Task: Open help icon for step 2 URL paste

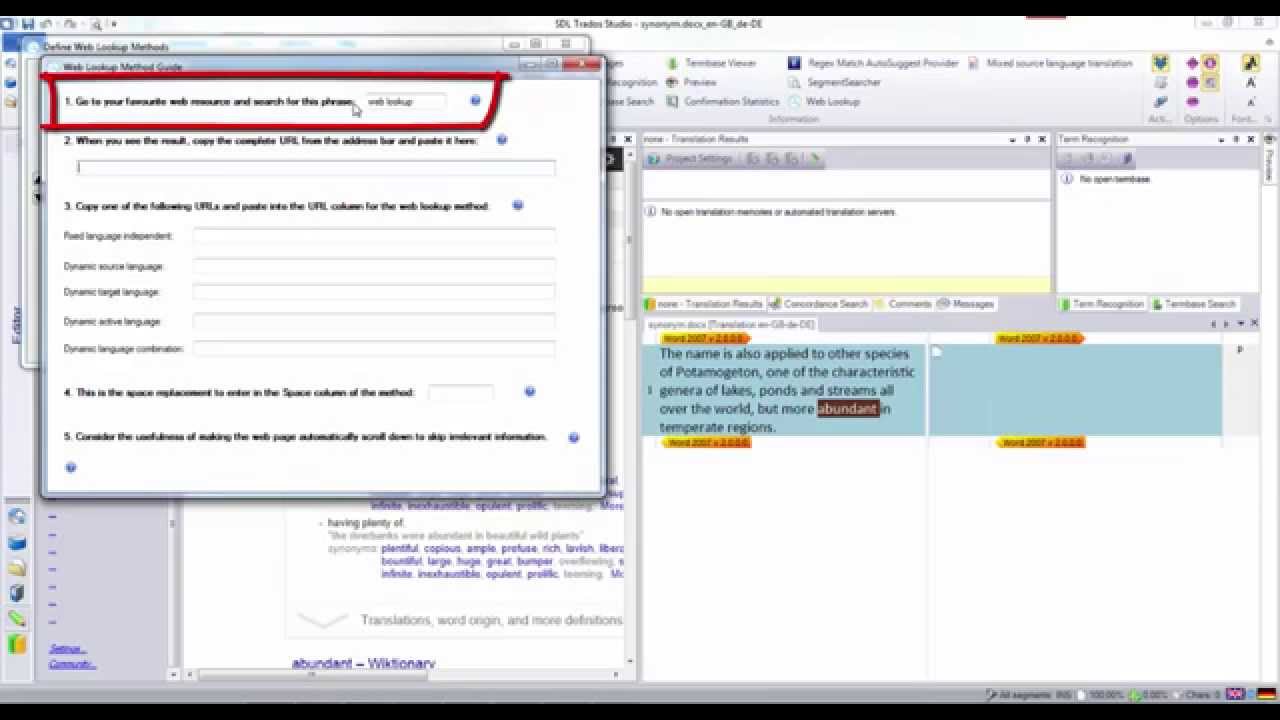Action: [x=502, y=140]
